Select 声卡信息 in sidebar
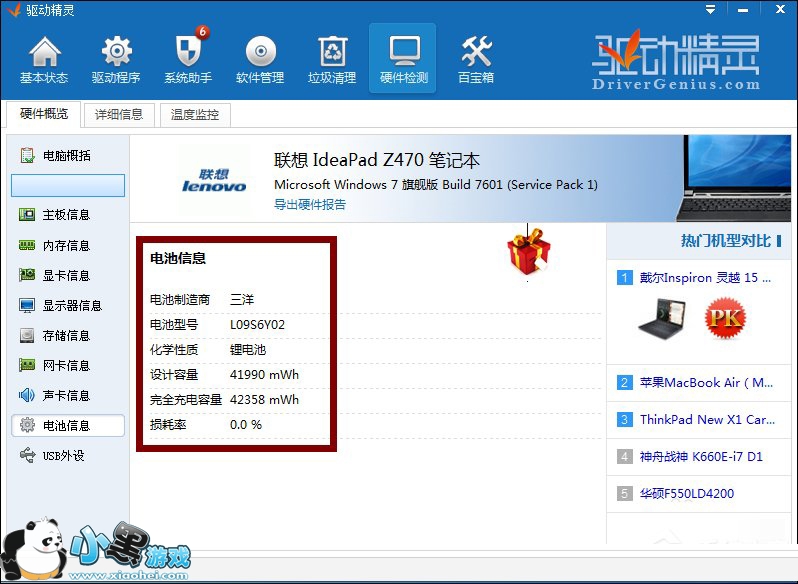The width and height of the screenshot is (798, 584). [67, 396]
